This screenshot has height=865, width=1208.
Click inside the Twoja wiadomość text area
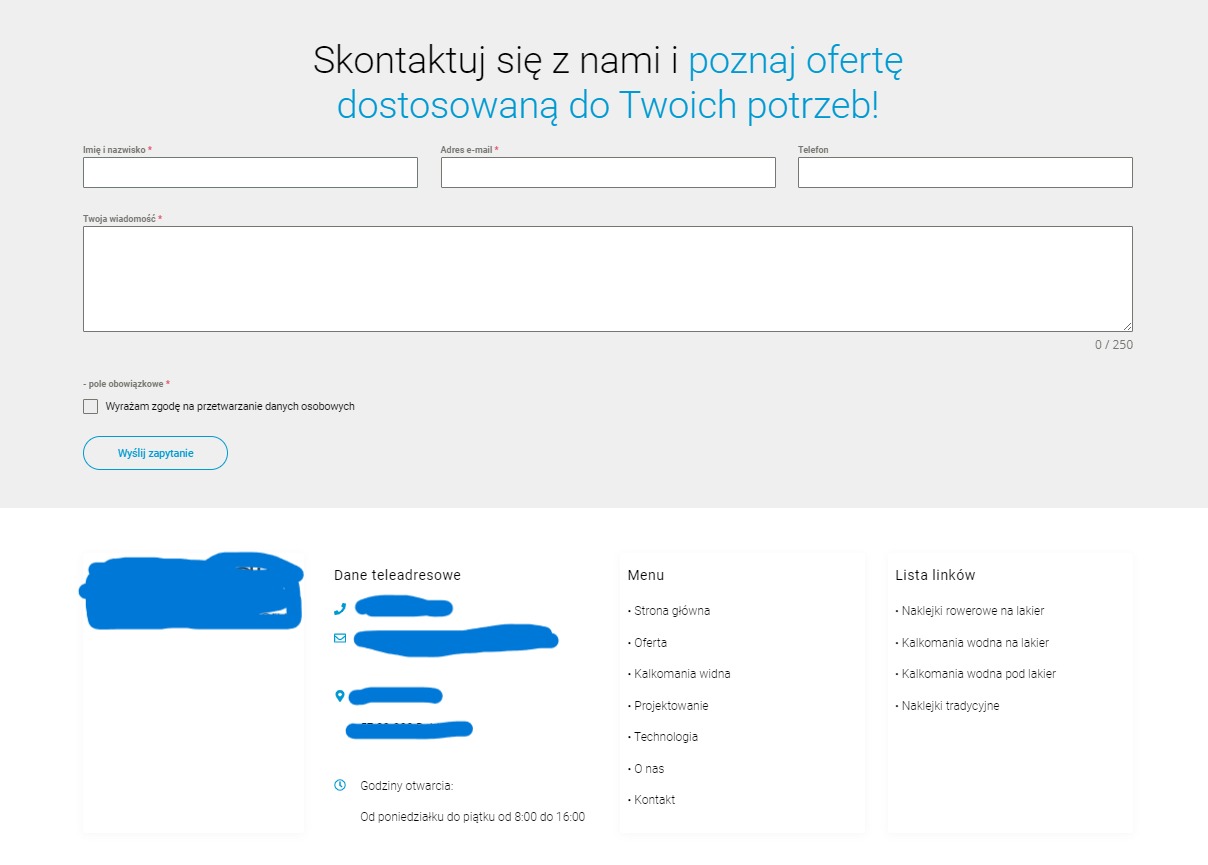pos(607,278)
